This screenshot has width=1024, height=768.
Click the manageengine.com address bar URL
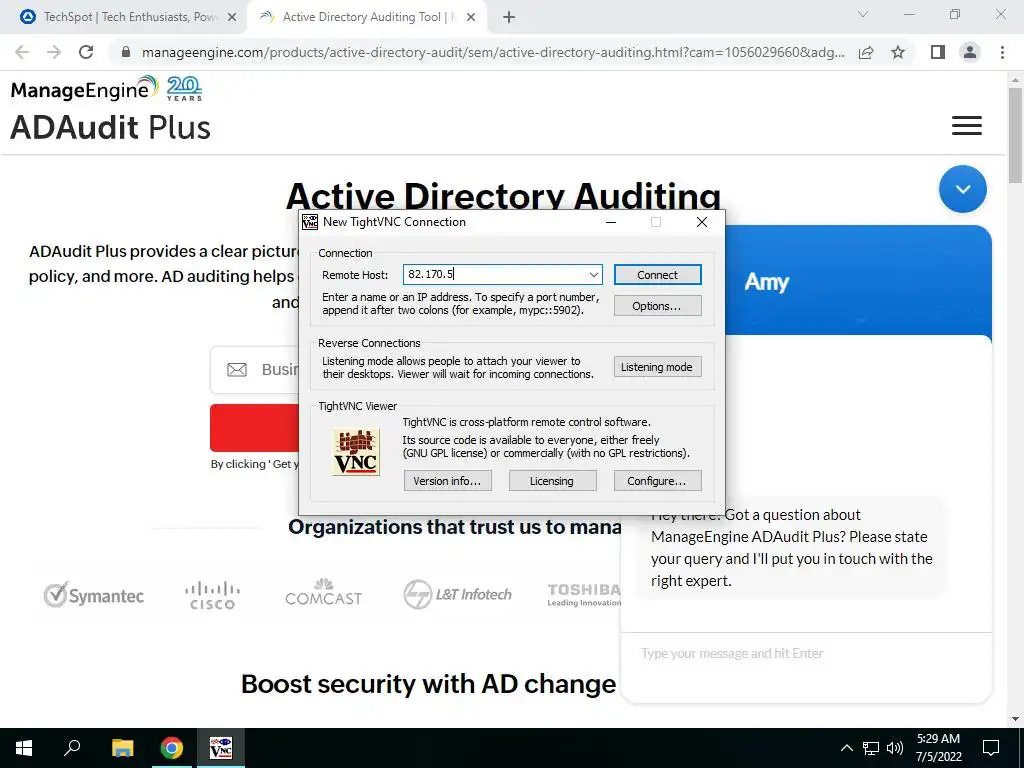click(493, 52)
